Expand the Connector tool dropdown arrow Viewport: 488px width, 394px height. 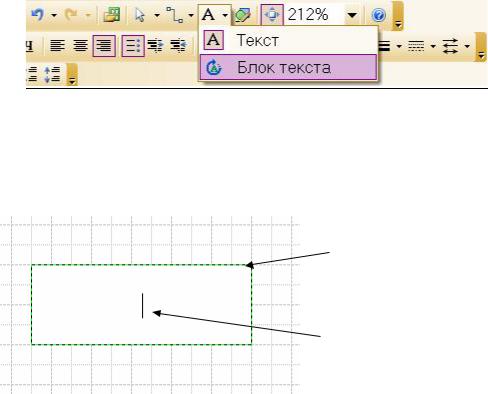point(191,15)
